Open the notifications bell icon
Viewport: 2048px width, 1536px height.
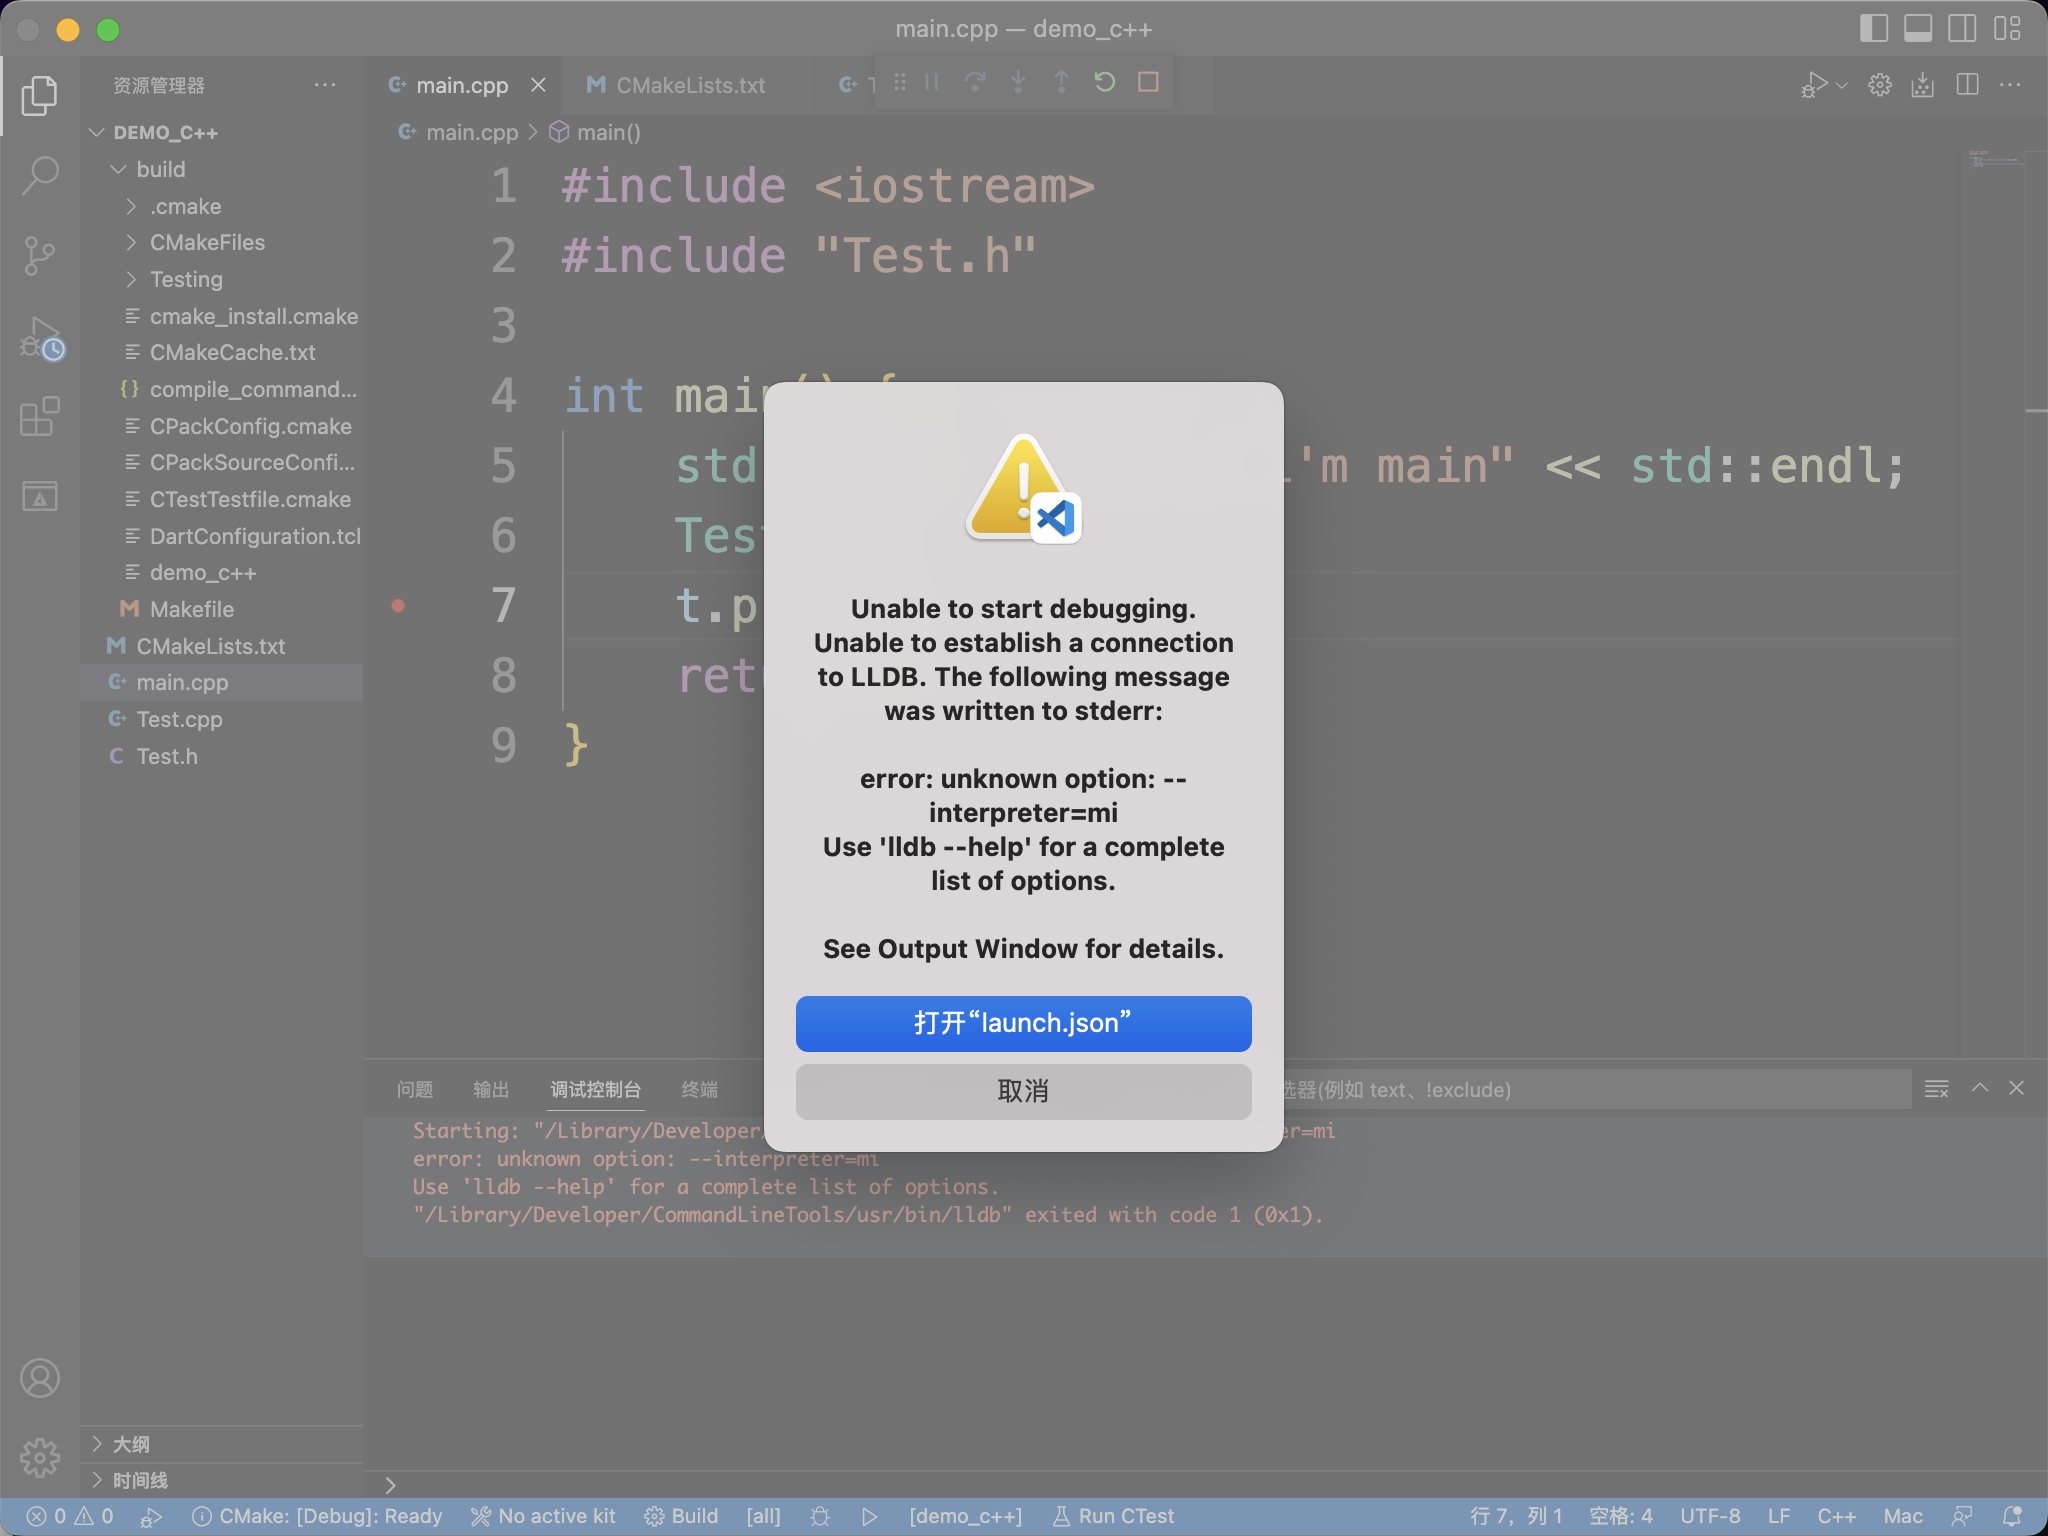(2012, 1516)
